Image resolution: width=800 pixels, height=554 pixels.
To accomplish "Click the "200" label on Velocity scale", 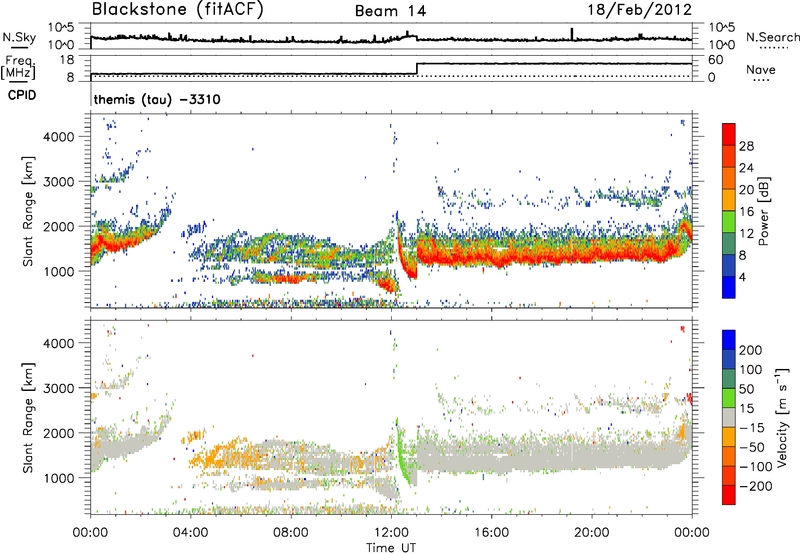I will (x=751, y=350).
